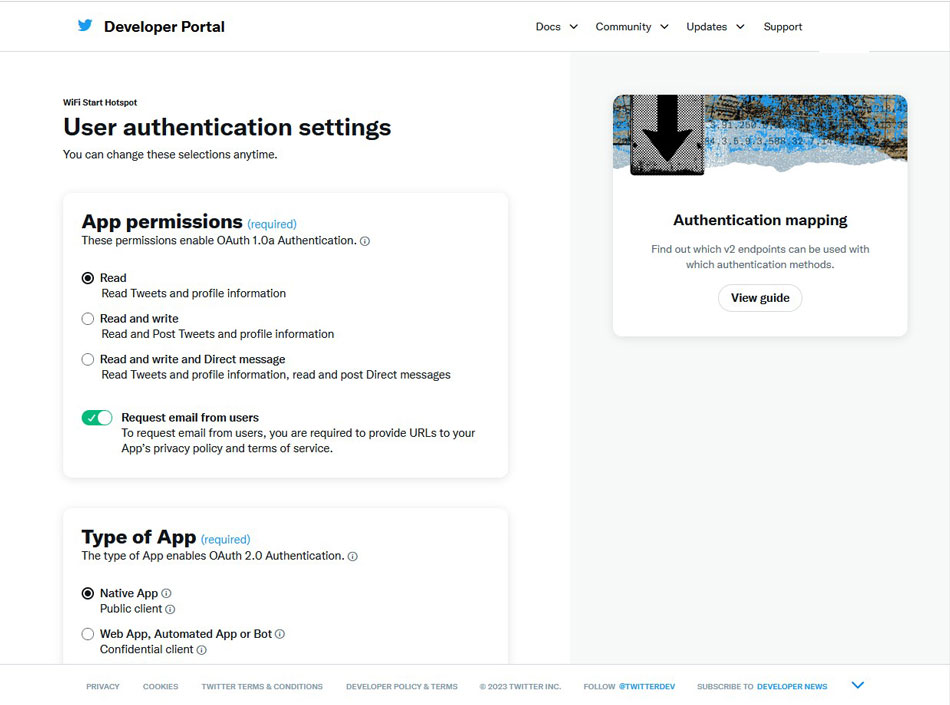This screenshot has height=705, width=950.
Task: Select Read and write permission
Action: click(88, 319)
